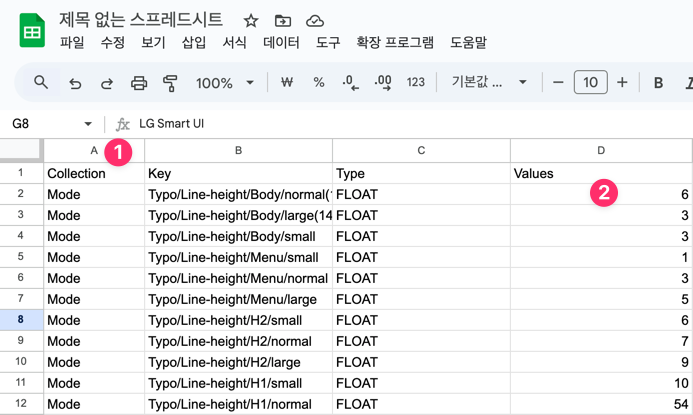Viewport: 693px width, 415px height.
Task: Open Google Sheets home logo
Action: point(31,31)
